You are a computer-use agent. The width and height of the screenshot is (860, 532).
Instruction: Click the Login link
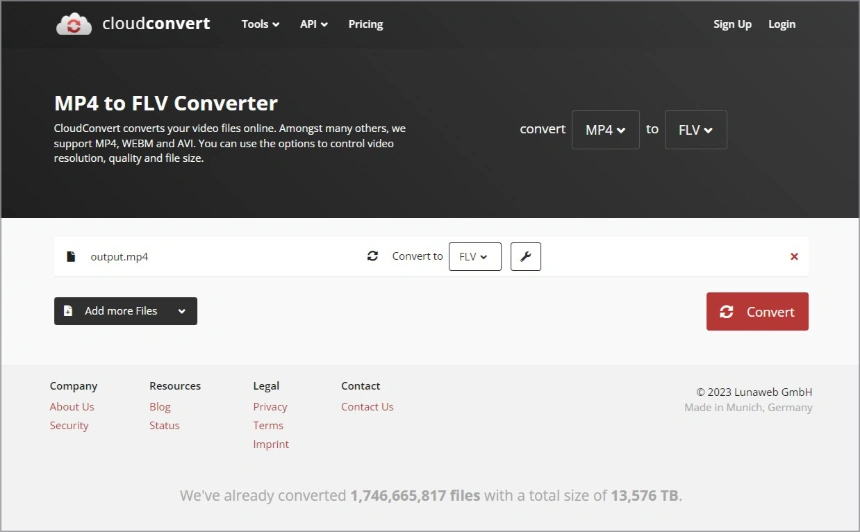click(x=782, y=24)
